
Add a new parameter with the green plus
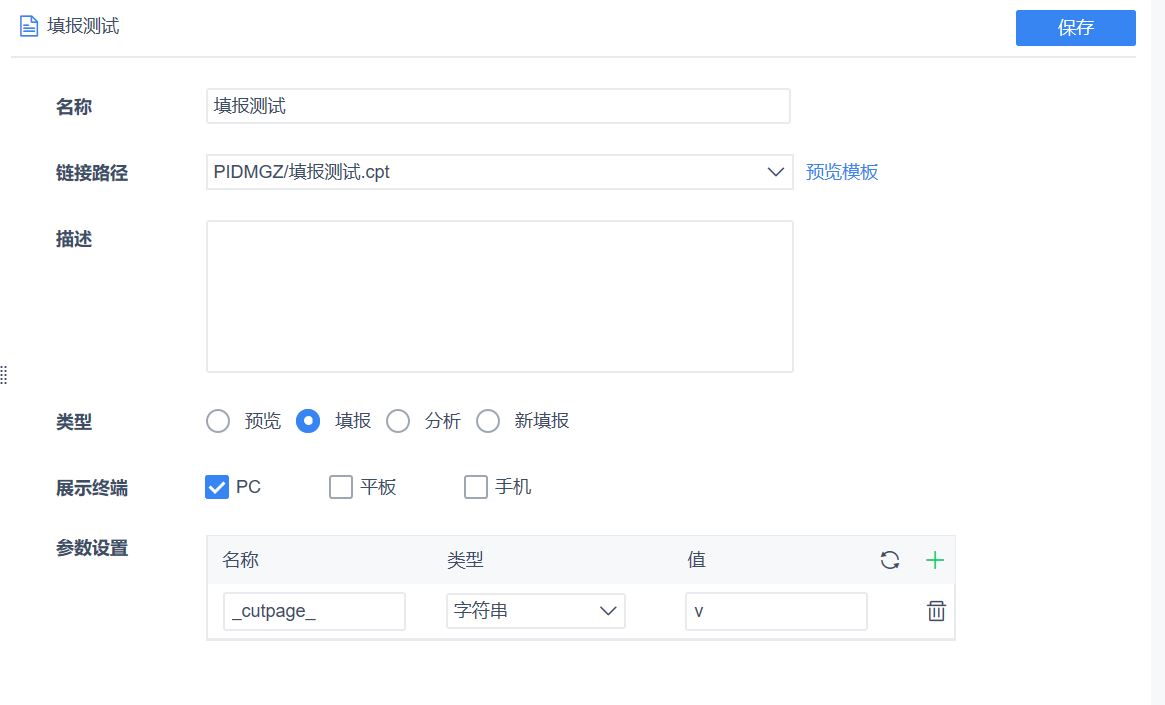click(x=935, y=559)
